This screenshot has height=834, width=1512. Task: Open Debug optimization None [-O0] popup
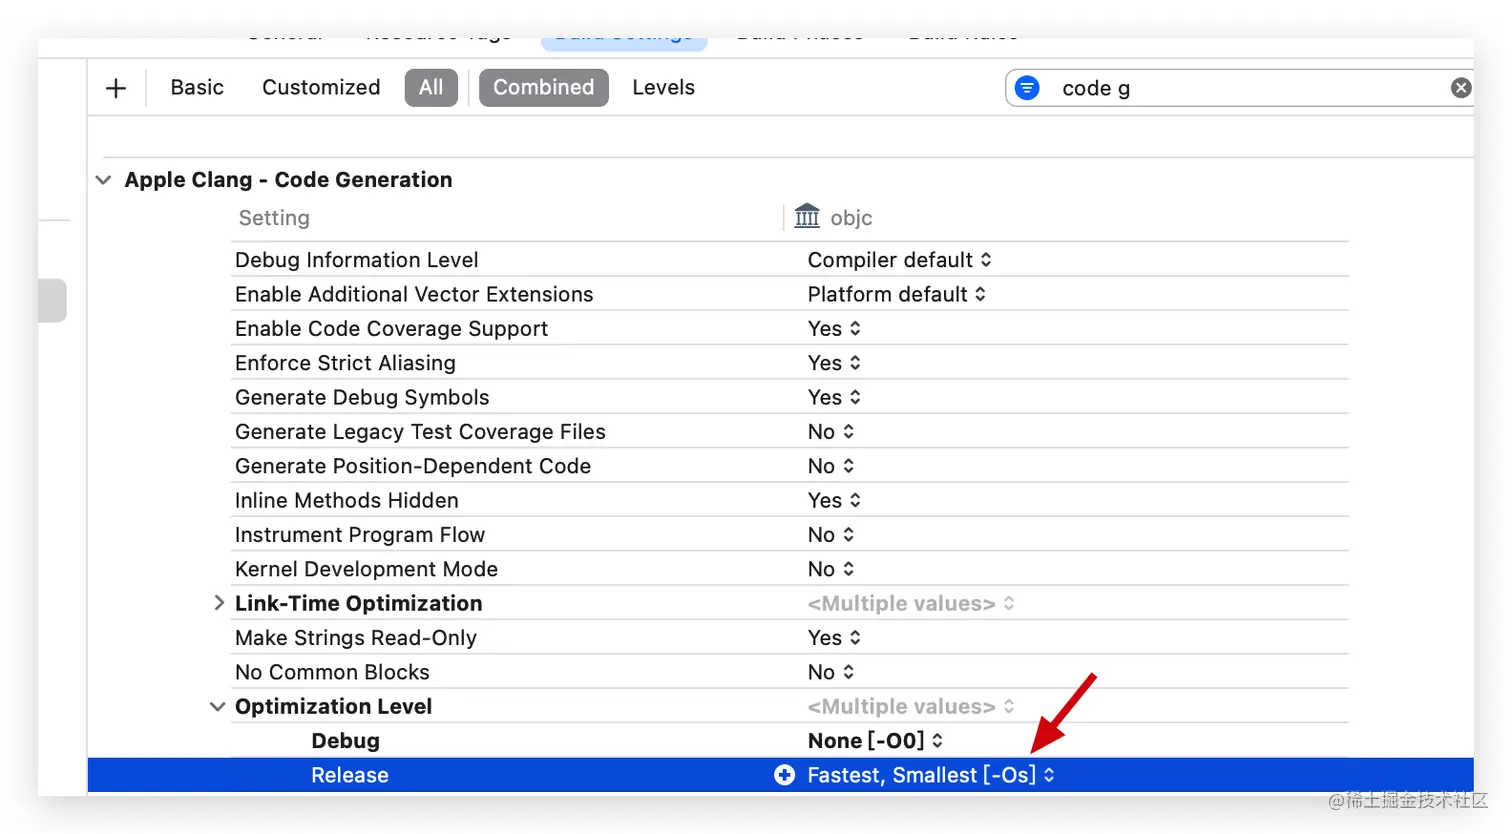click(x=875, y=741)
